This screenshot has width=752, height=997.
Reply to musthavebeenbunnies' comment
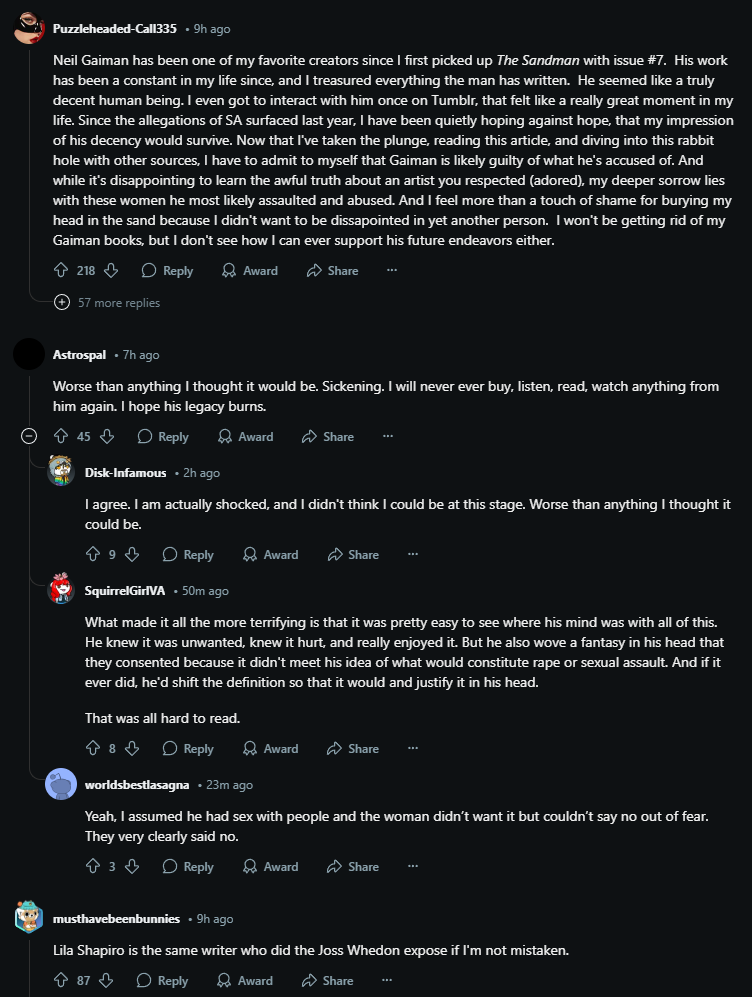coord(163,980)
